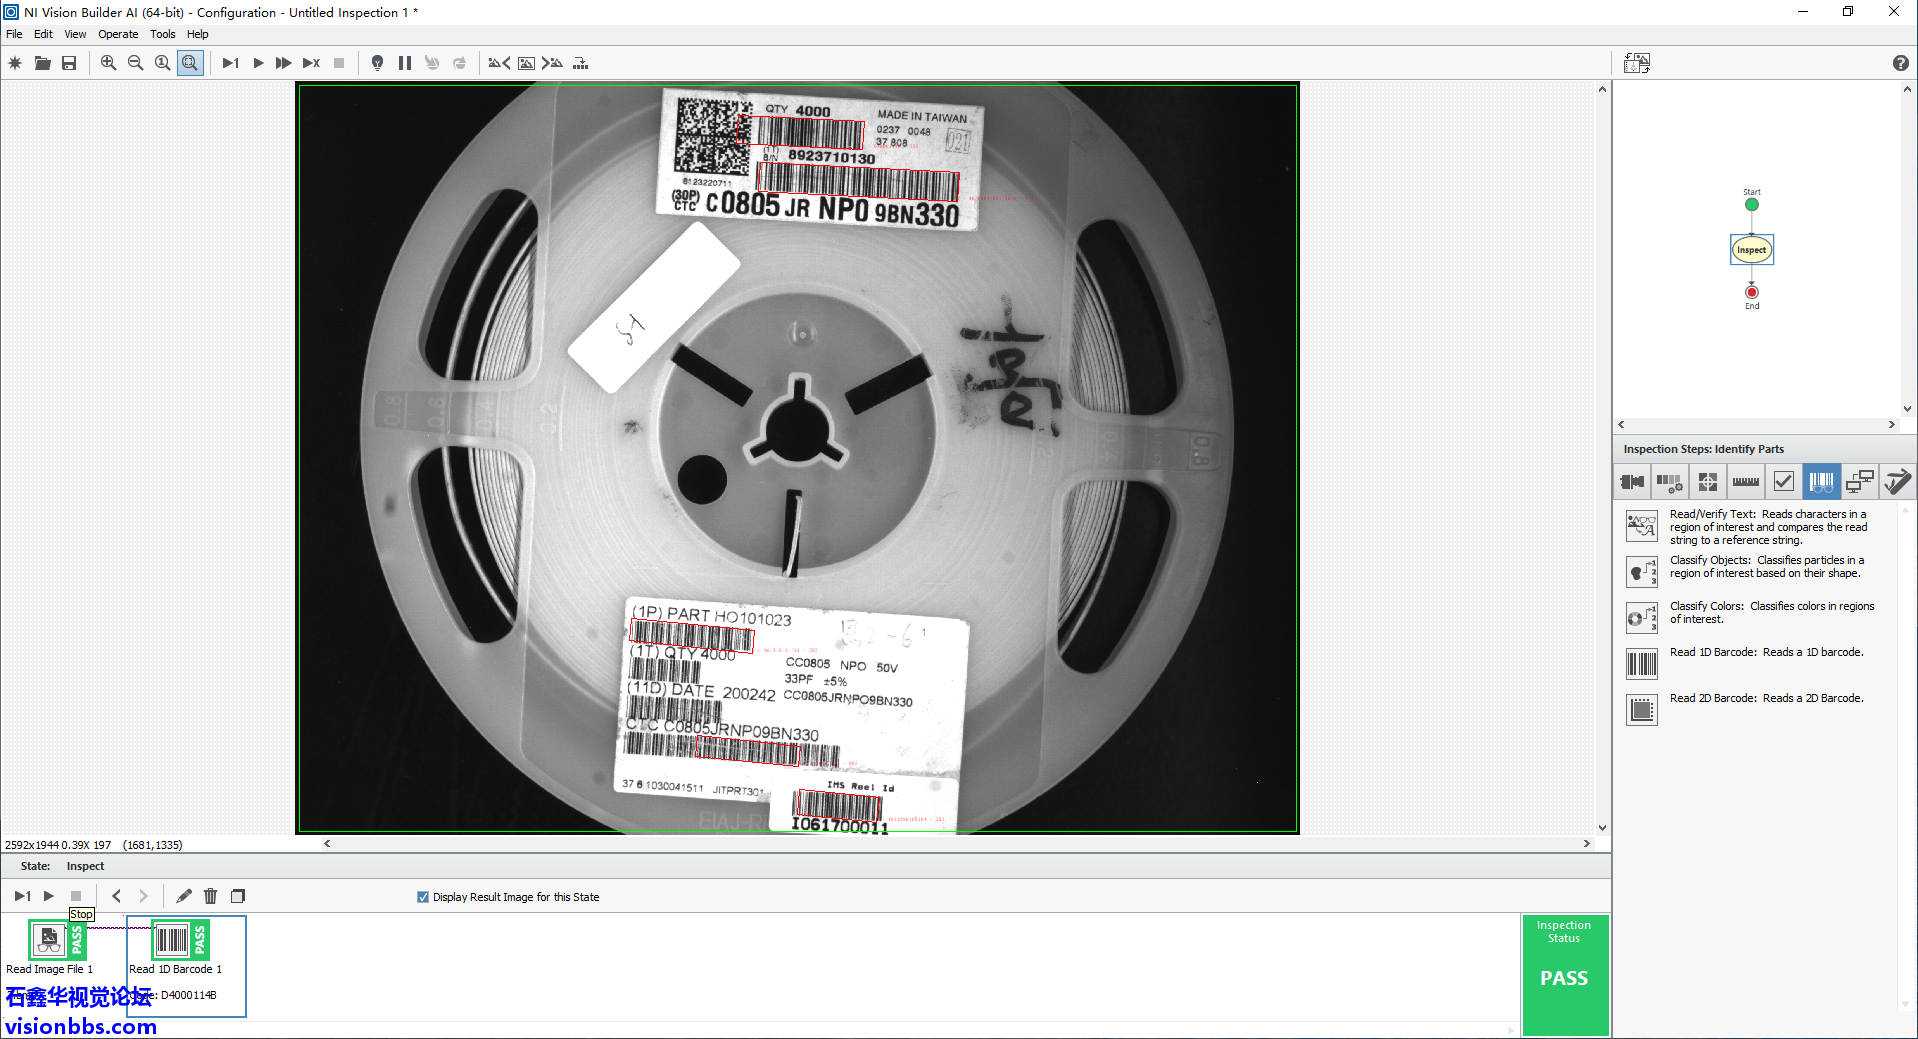Edit selected step with pencil icon

click(184, 896)
